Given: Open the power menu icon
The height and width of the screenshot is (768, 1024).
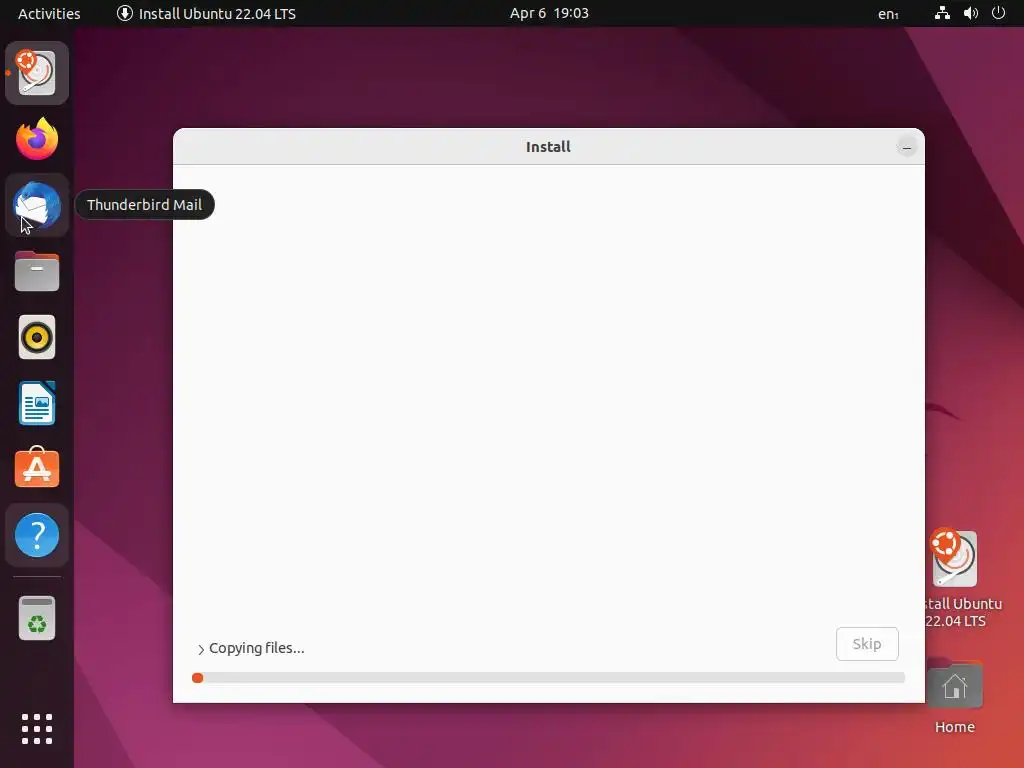Looking at the screenshot, I should (998, 13).
